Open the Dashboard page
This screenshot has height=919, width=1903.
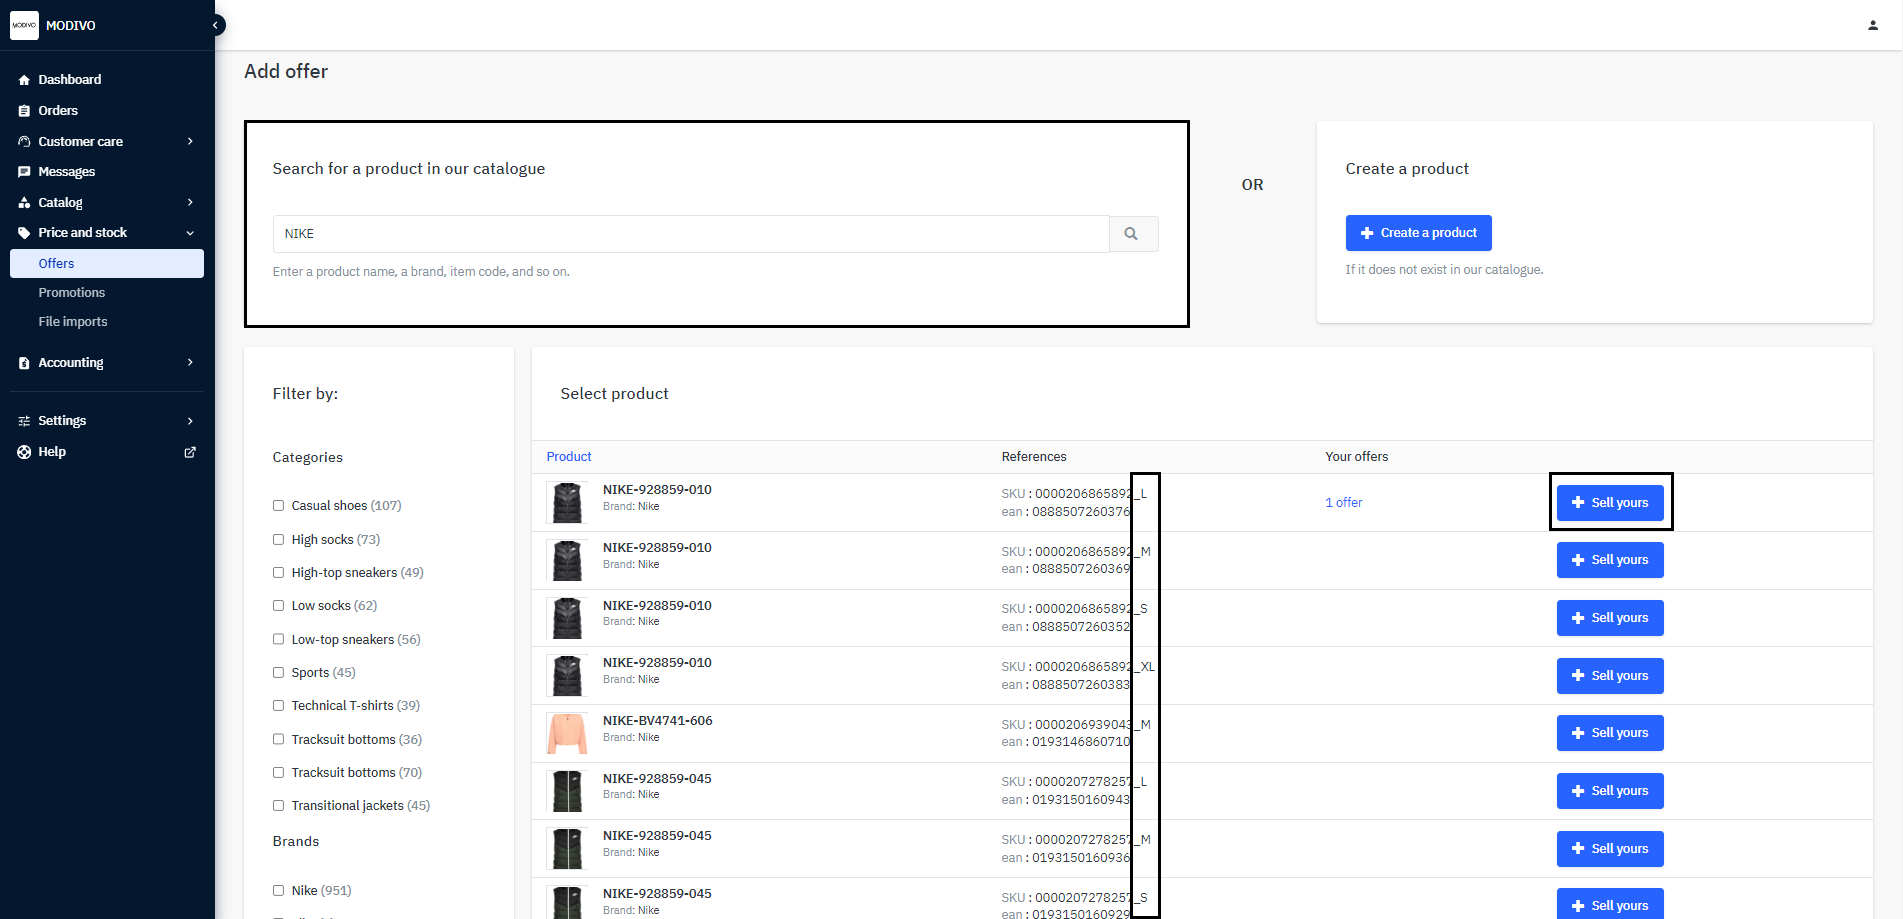(x=69, y=79)
